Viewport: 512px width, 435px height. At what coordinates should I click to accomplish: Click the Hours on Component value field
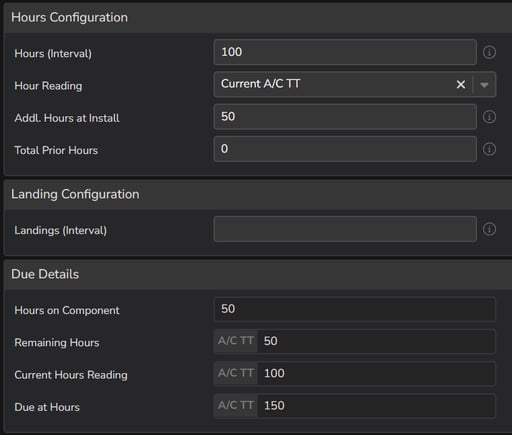355,309
